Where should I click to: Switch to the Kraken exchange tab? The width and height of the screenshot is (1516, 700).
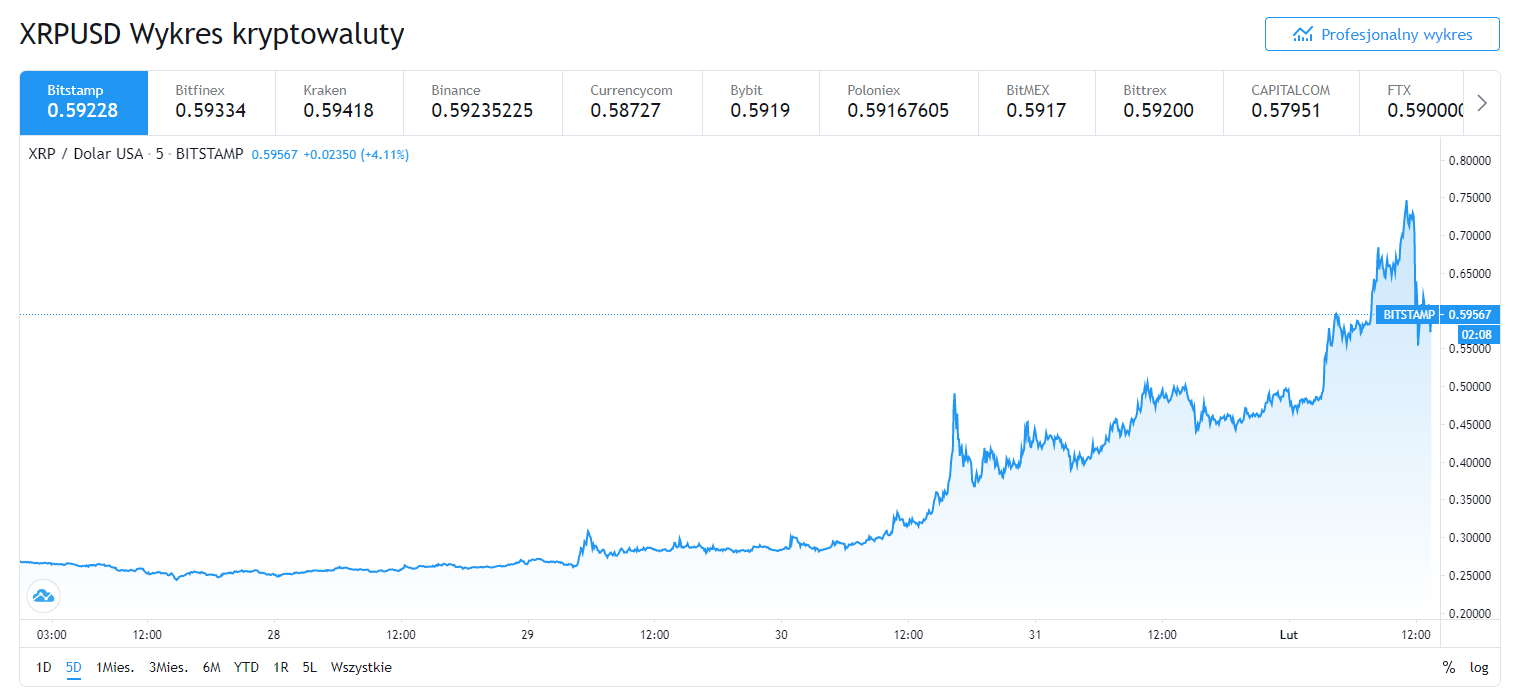click(339, 103)
